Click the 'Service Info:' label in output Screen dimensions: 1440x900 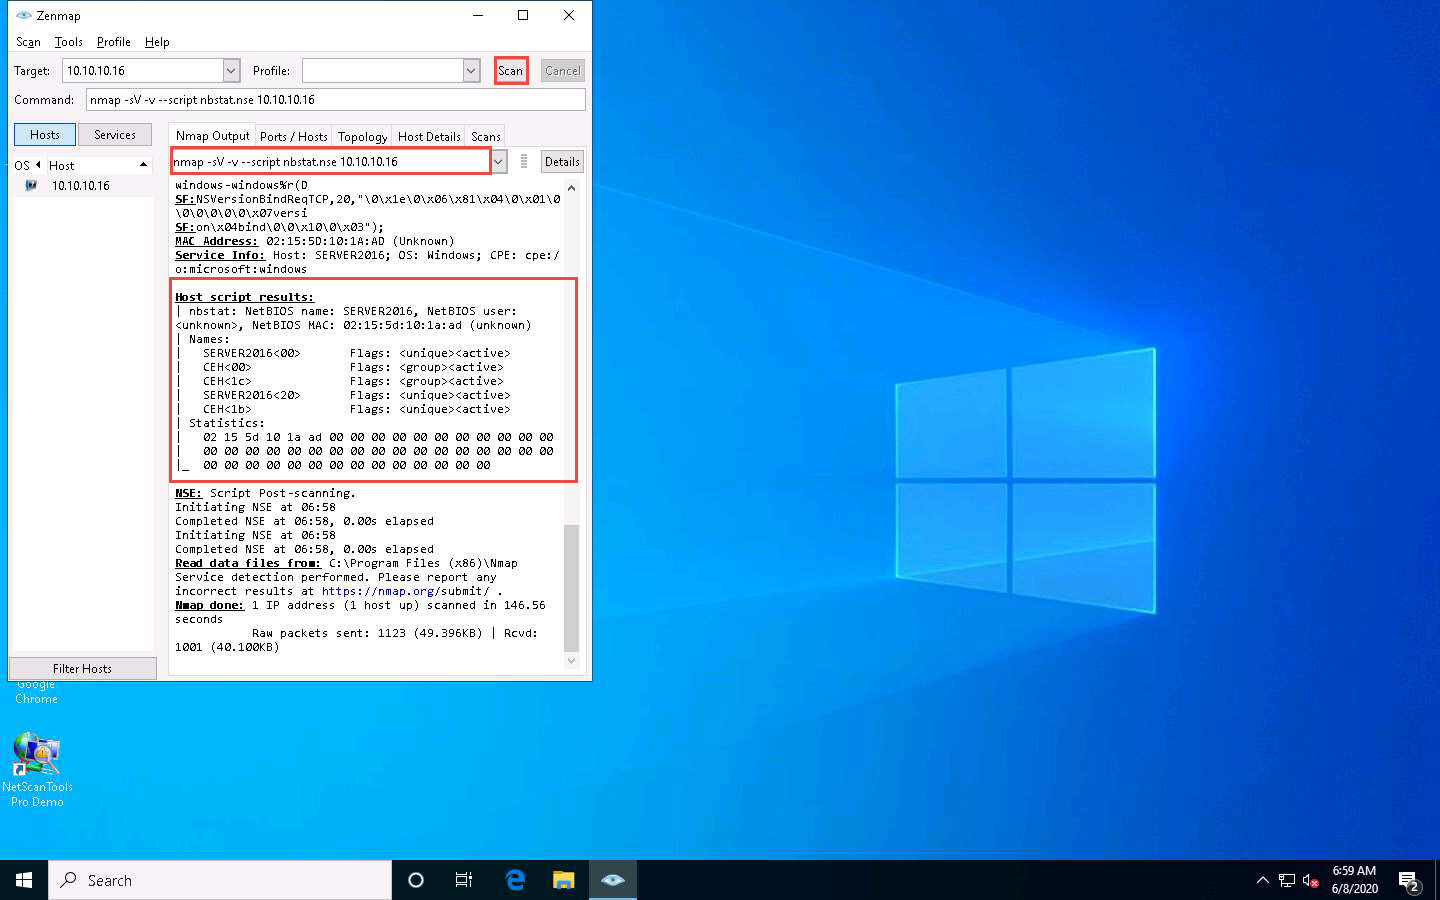219,255
